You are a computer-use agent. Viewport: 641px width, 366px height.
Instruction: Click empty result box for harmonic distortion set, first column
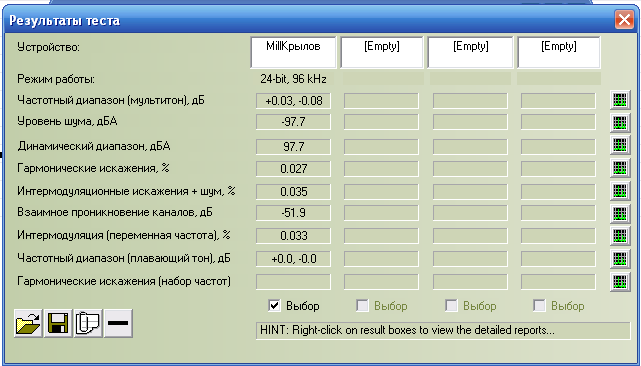tap(294, 281)
